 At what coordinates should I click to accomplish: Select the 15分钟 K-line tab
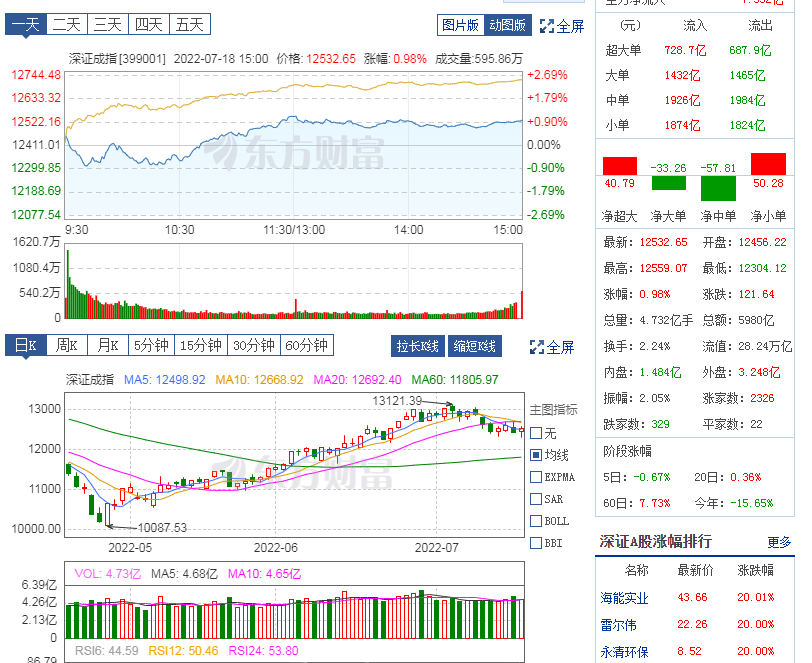(x=201, y=345)
